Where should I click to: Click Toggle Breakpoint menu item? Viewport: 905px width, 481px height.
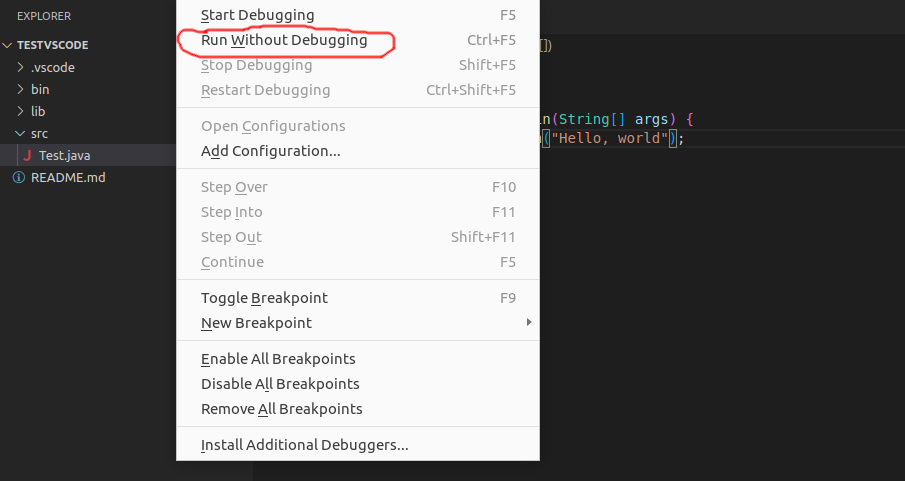pyautogui.click(x=358, y=298)
